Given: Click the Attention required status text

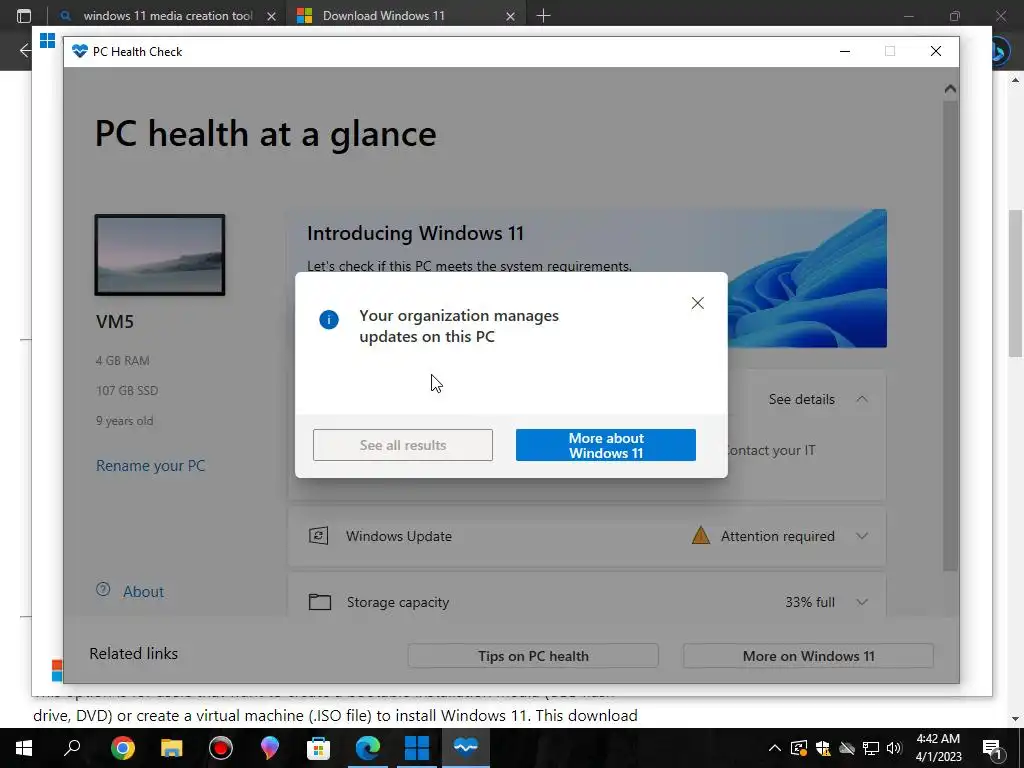Looking at the screenshot, I should (x=778, y=536).
